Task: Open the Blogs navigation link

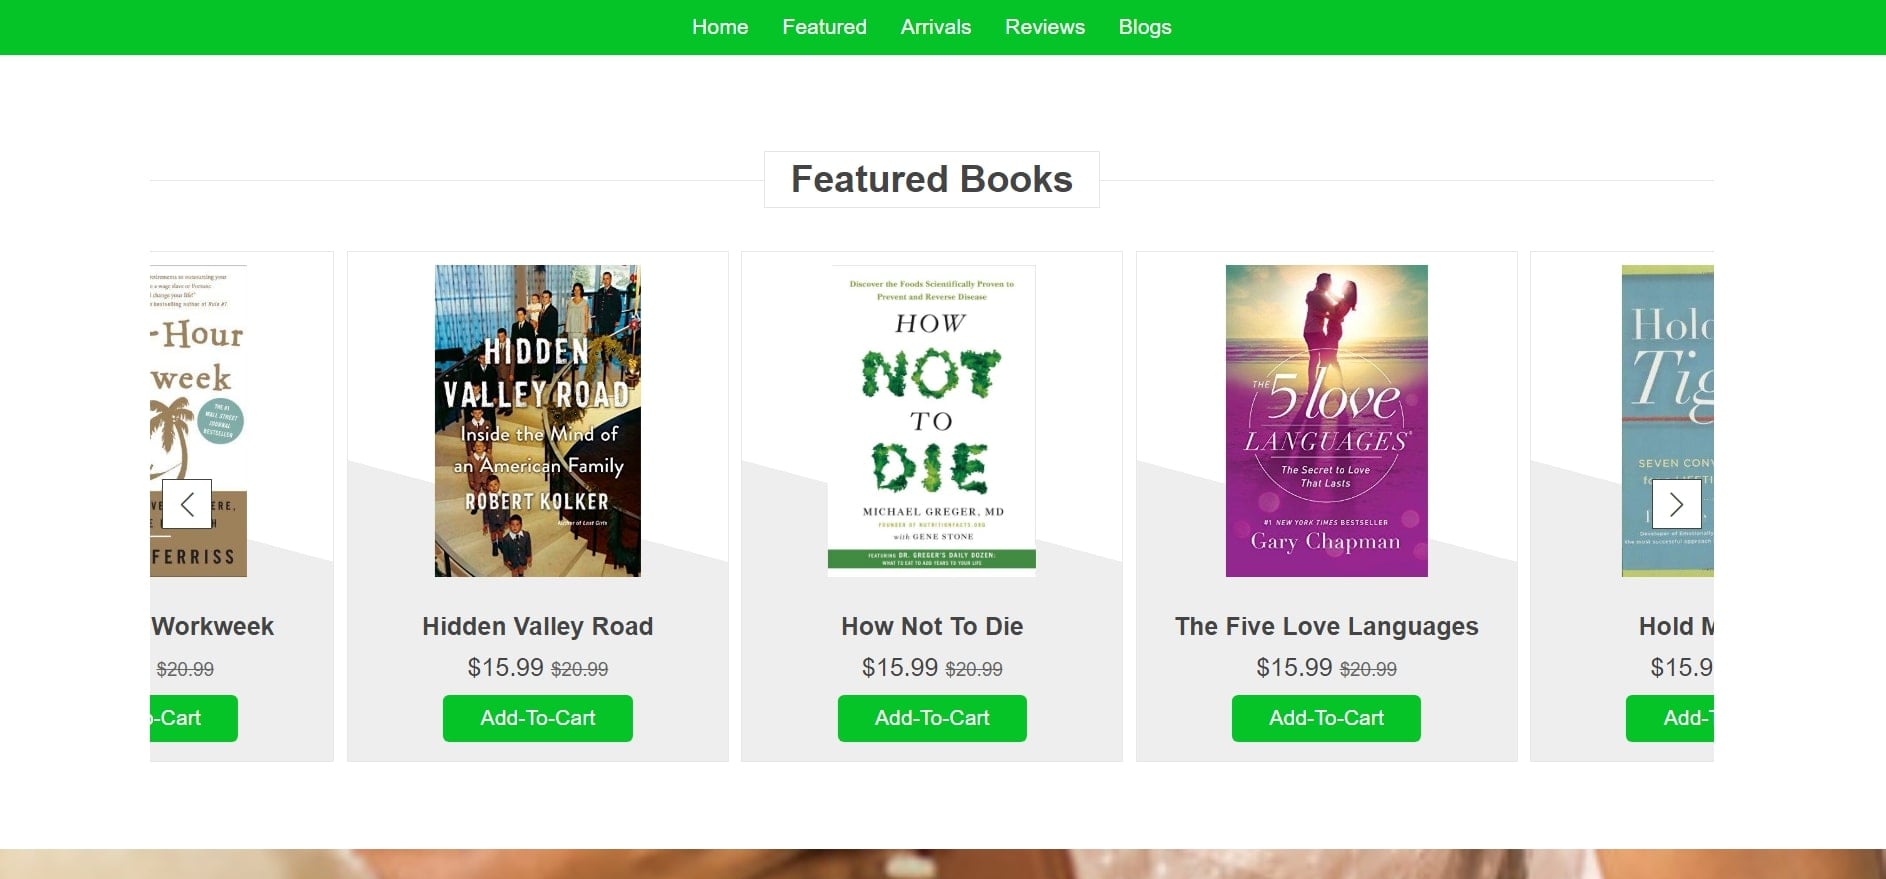Action: coord(1144,27)
